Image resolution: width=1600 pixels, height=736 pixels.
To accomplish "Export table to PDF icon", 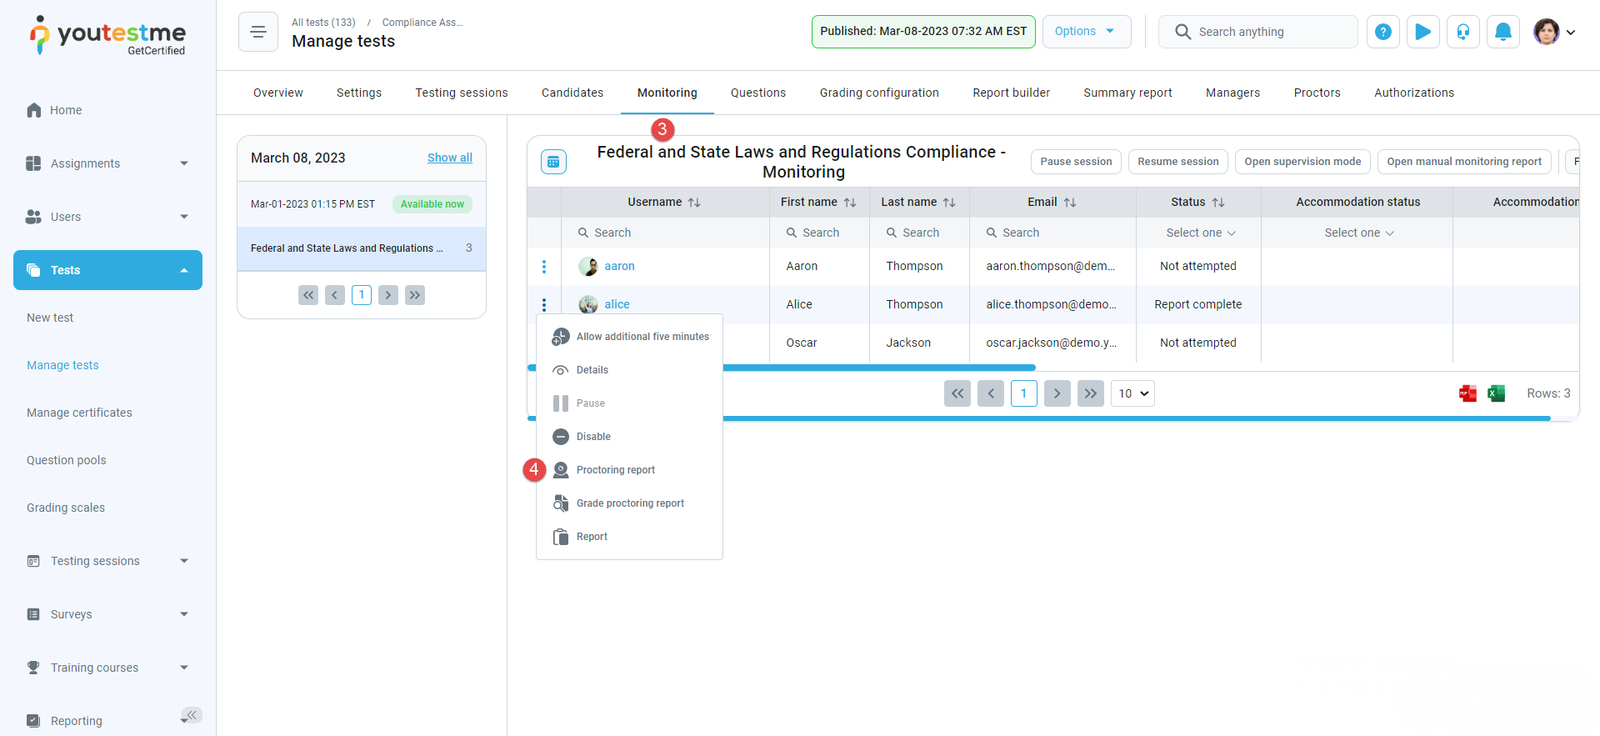I will [1467, 394].
